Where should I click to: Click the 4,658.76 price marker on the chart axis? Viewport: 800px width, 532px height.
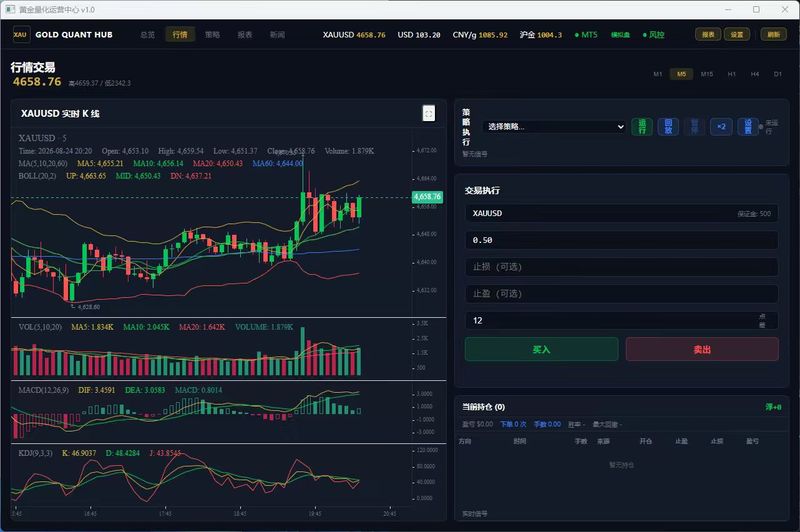pos(427,196)
